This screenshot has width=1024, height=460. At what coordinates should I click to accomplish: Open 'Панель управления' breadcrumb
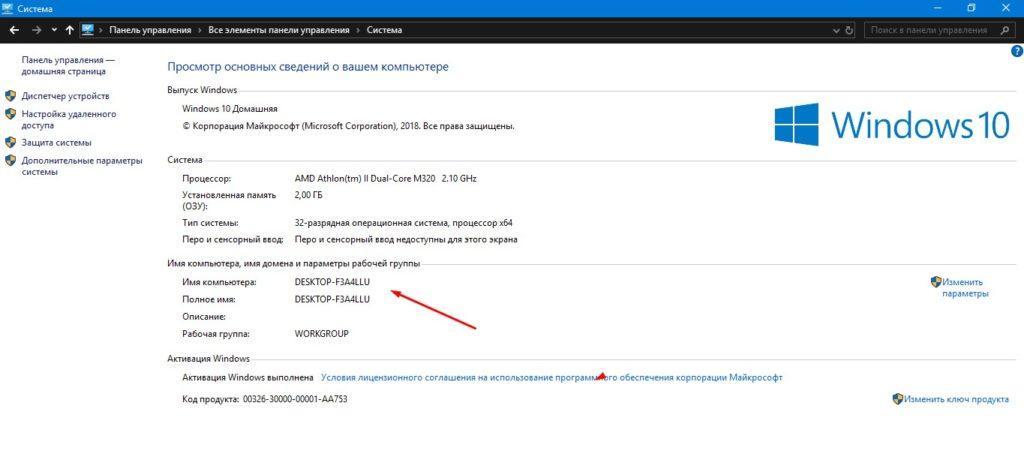150,30
